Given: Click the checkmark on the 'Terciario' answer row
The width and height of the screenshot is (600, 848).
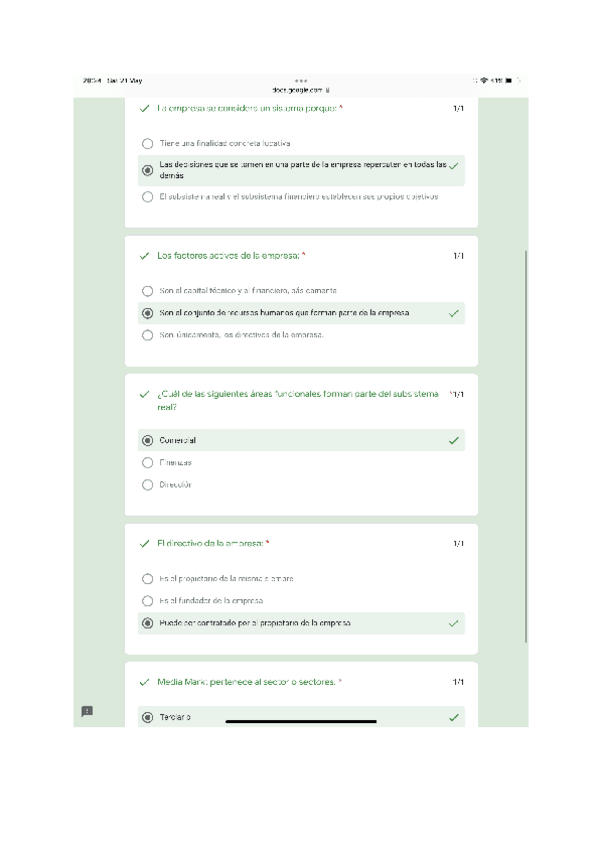Looking at the screenshot, I should [x=455, y=717].
